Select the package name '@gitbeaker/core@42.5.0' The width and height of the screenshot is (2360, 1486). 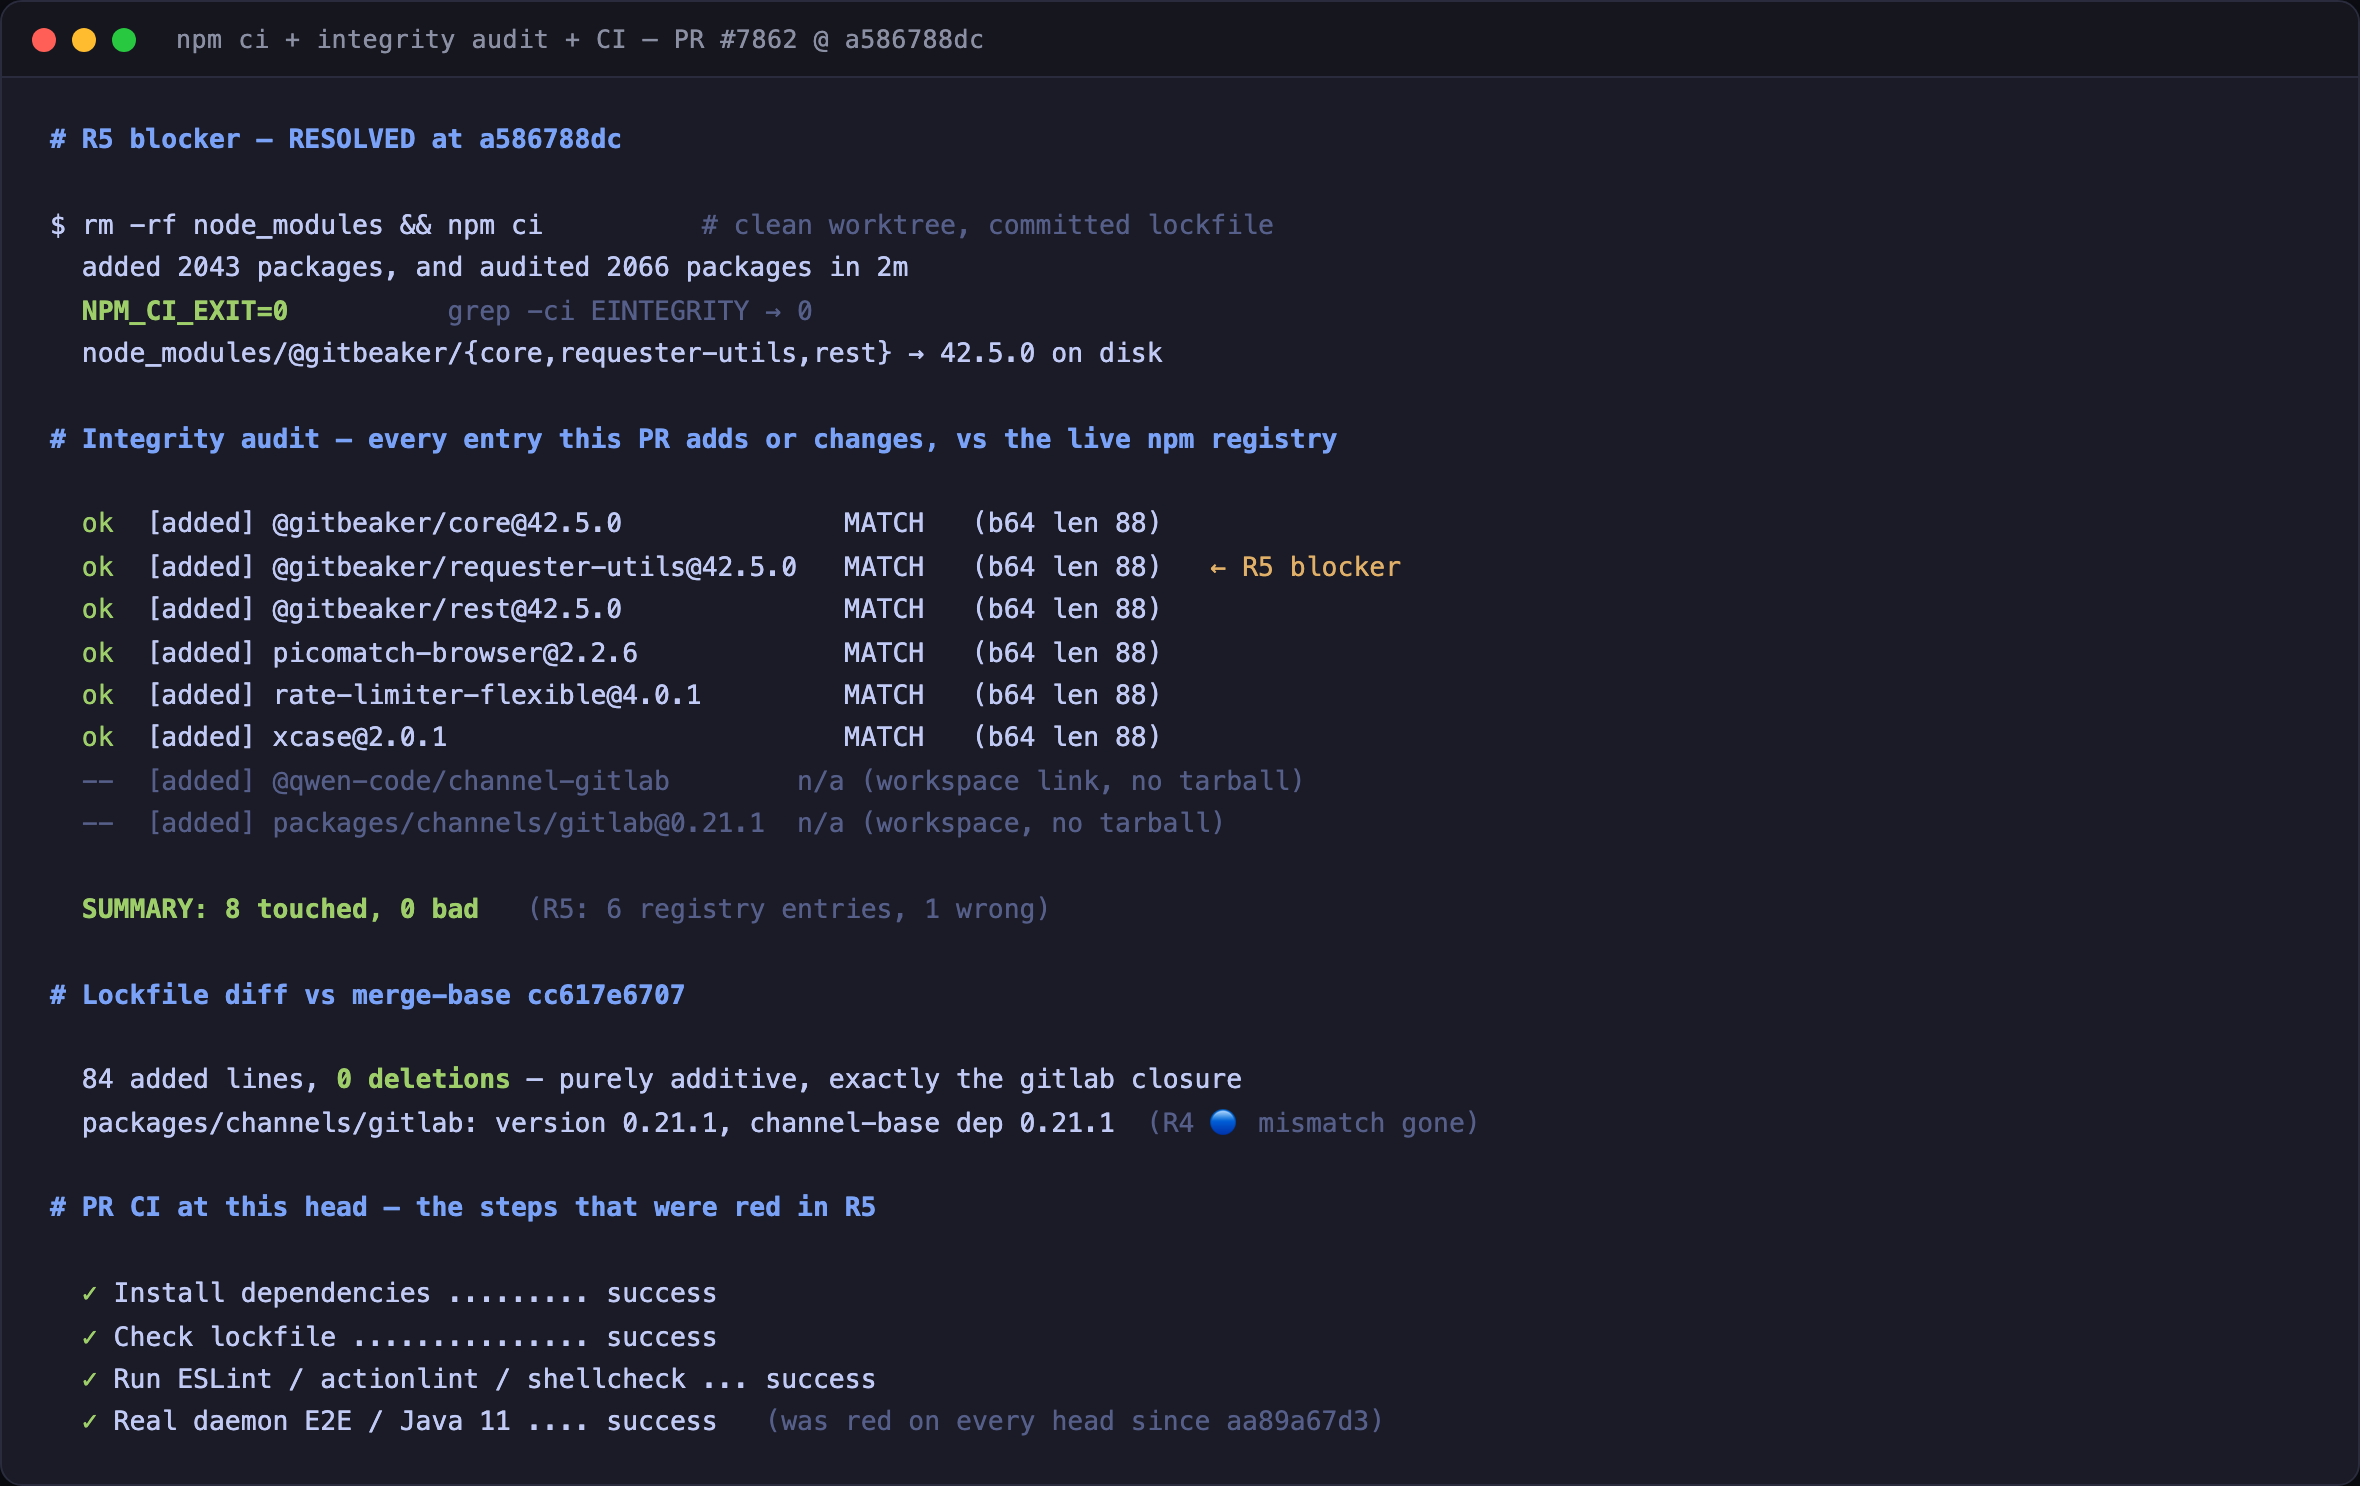447,523
